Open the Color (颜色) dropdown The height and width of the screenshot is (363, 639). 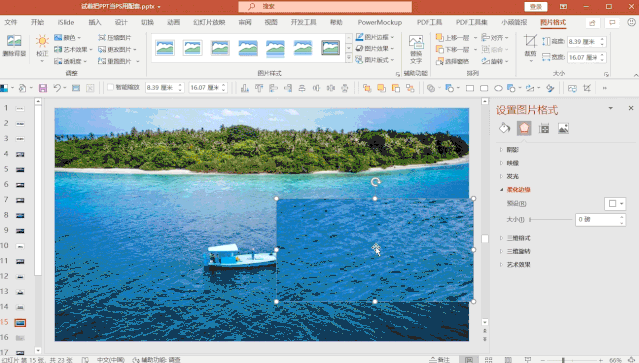(x=68, y=37)
